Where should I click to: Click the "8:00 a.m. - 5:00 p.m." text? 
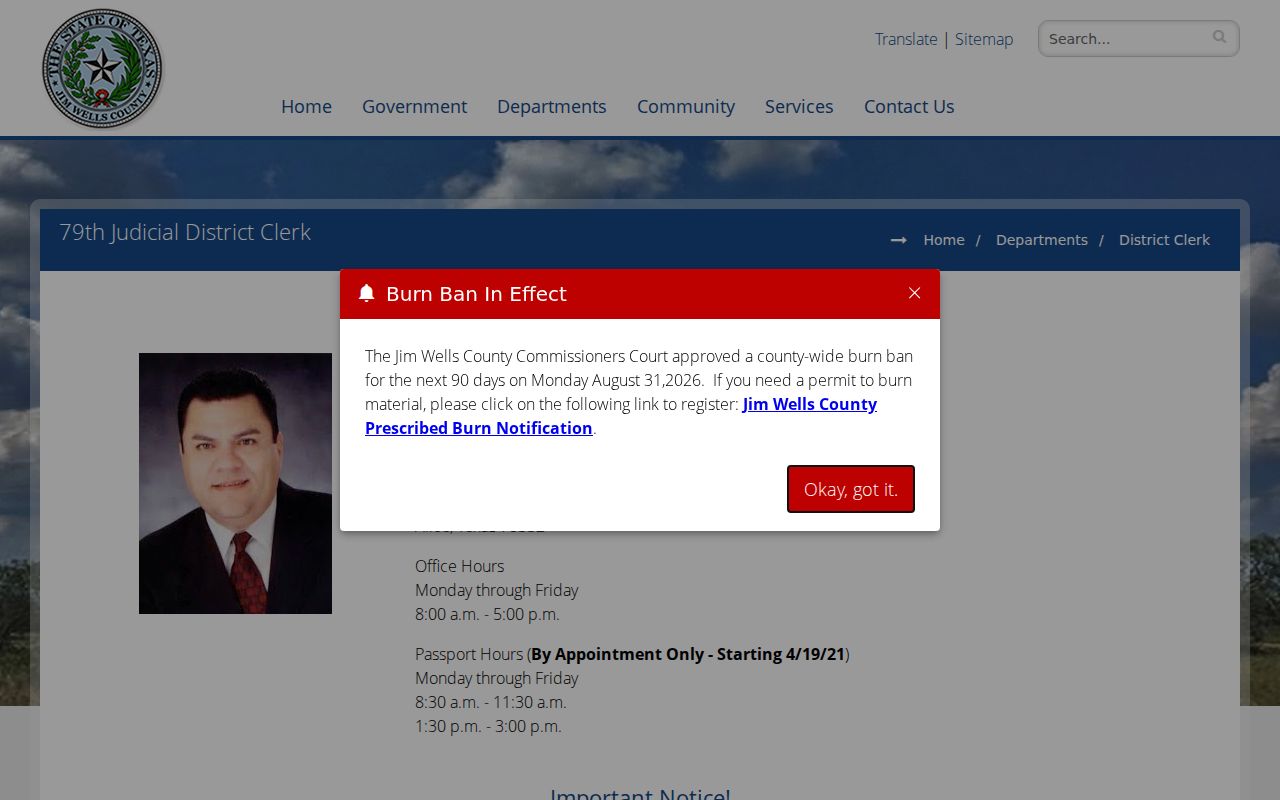tap(487, 614)
